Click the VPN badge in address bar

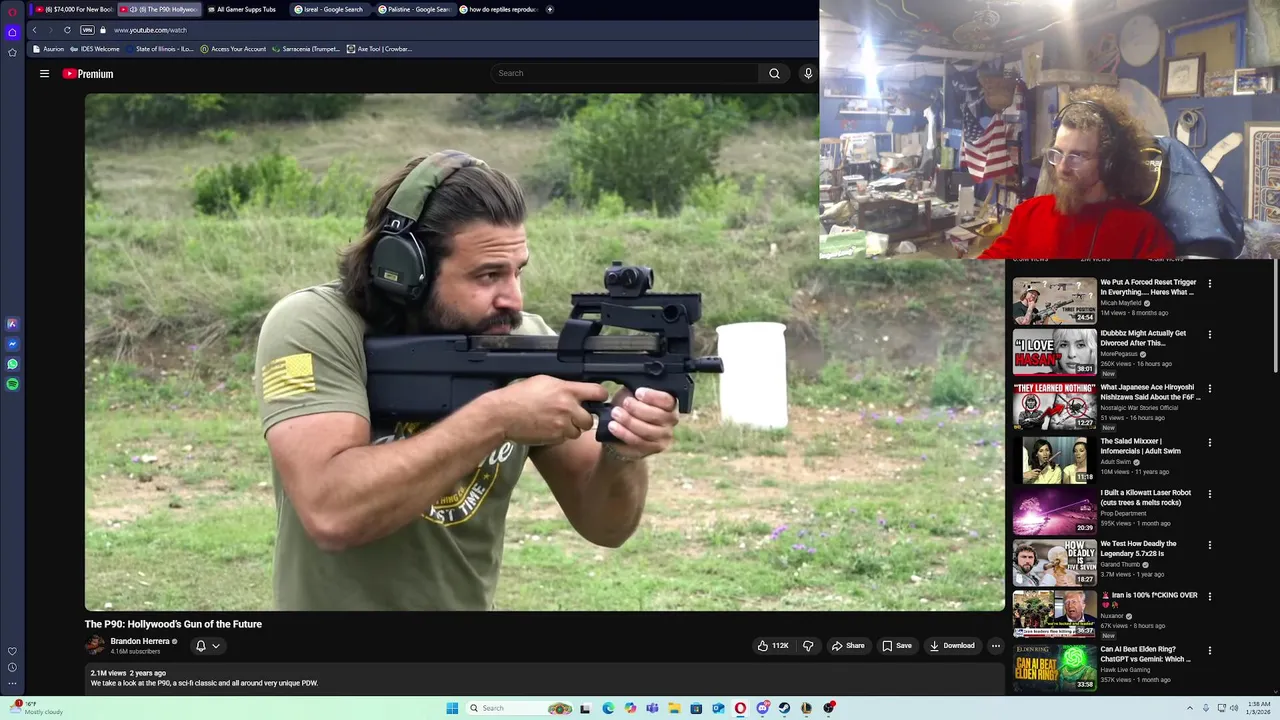coord(87,30)
